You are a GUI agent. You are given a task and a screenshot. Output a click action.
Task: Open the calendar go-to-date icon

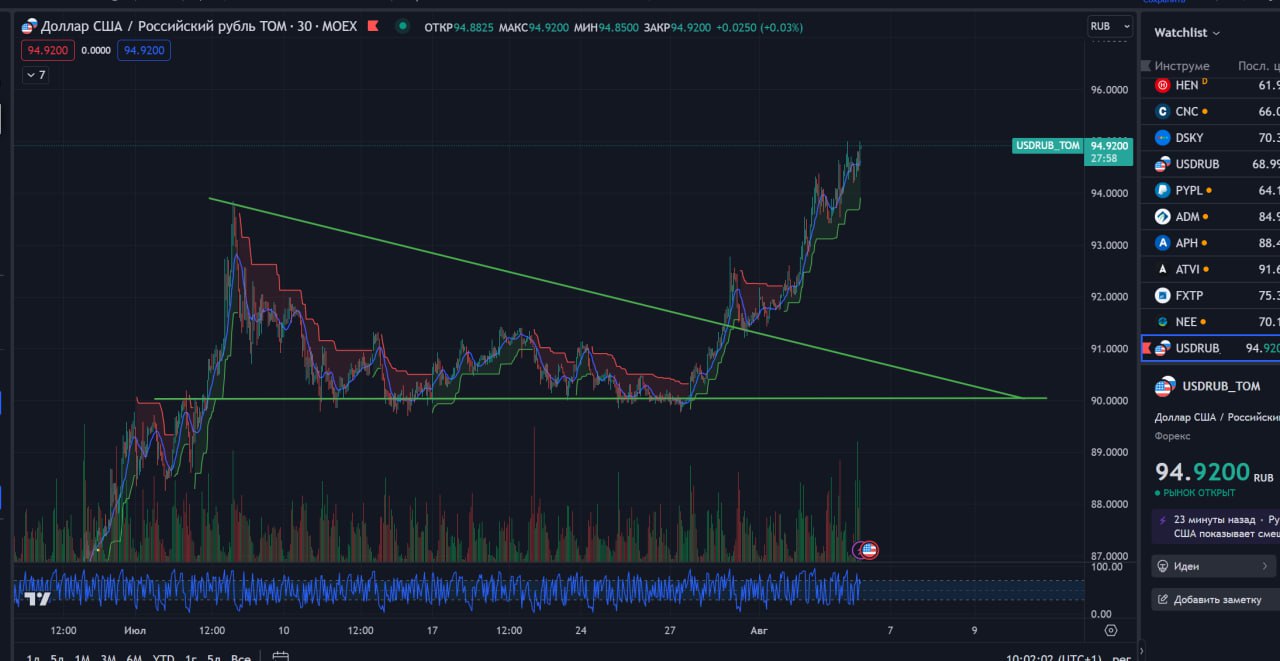tap(281, 657)
